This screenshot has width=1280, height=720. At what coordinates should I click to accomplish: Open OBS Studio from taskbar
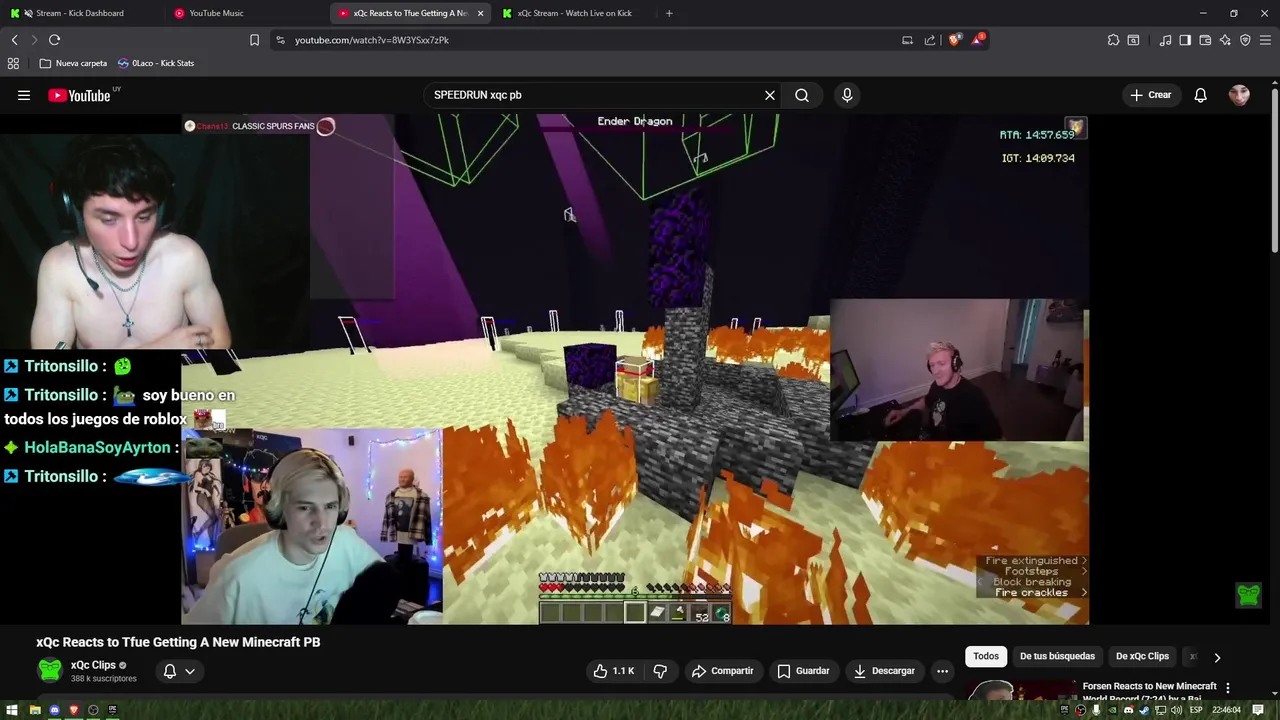tap(93, 710)
